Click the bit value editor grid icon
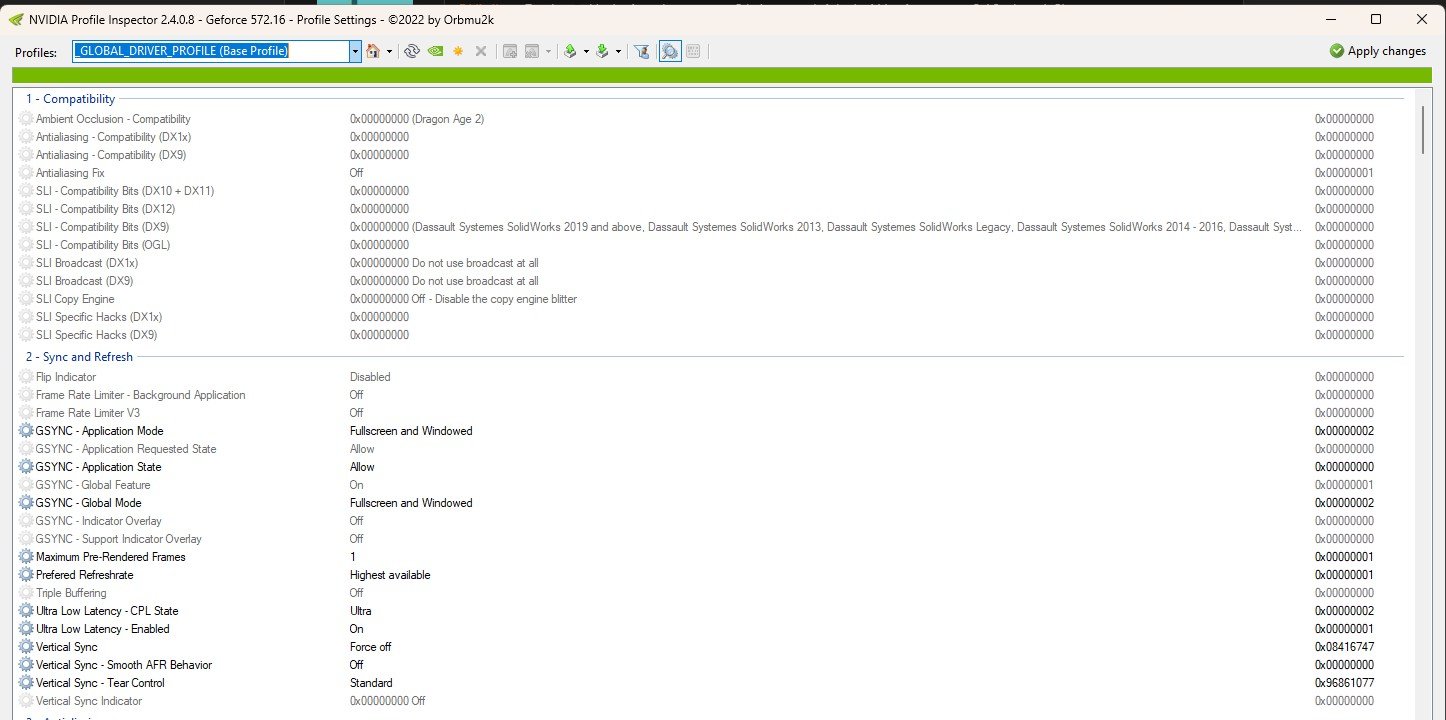 click(x=693, y=51)
